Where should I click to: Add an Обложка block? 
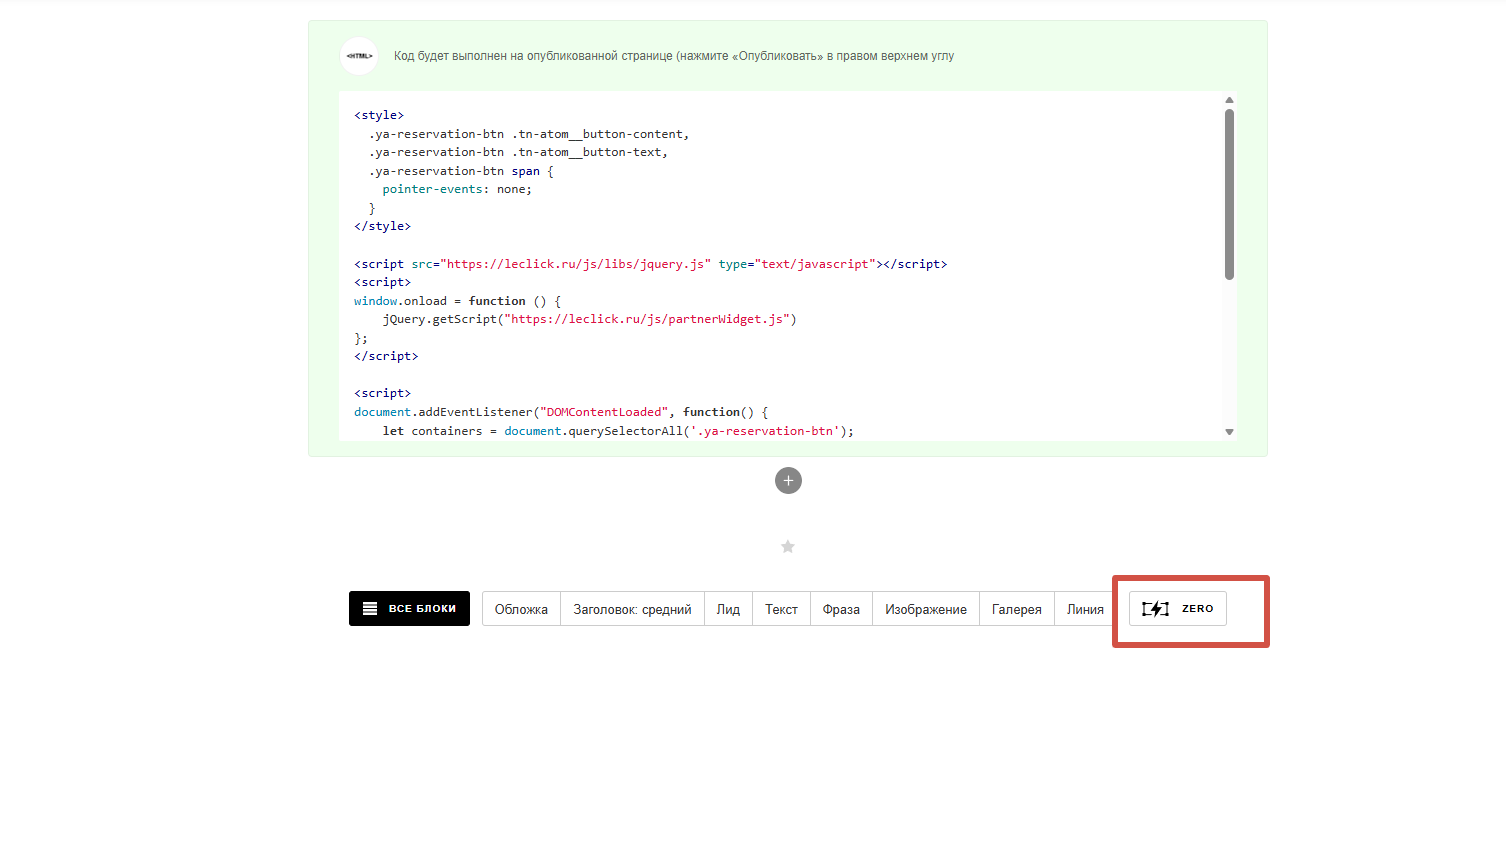(521, 609)
